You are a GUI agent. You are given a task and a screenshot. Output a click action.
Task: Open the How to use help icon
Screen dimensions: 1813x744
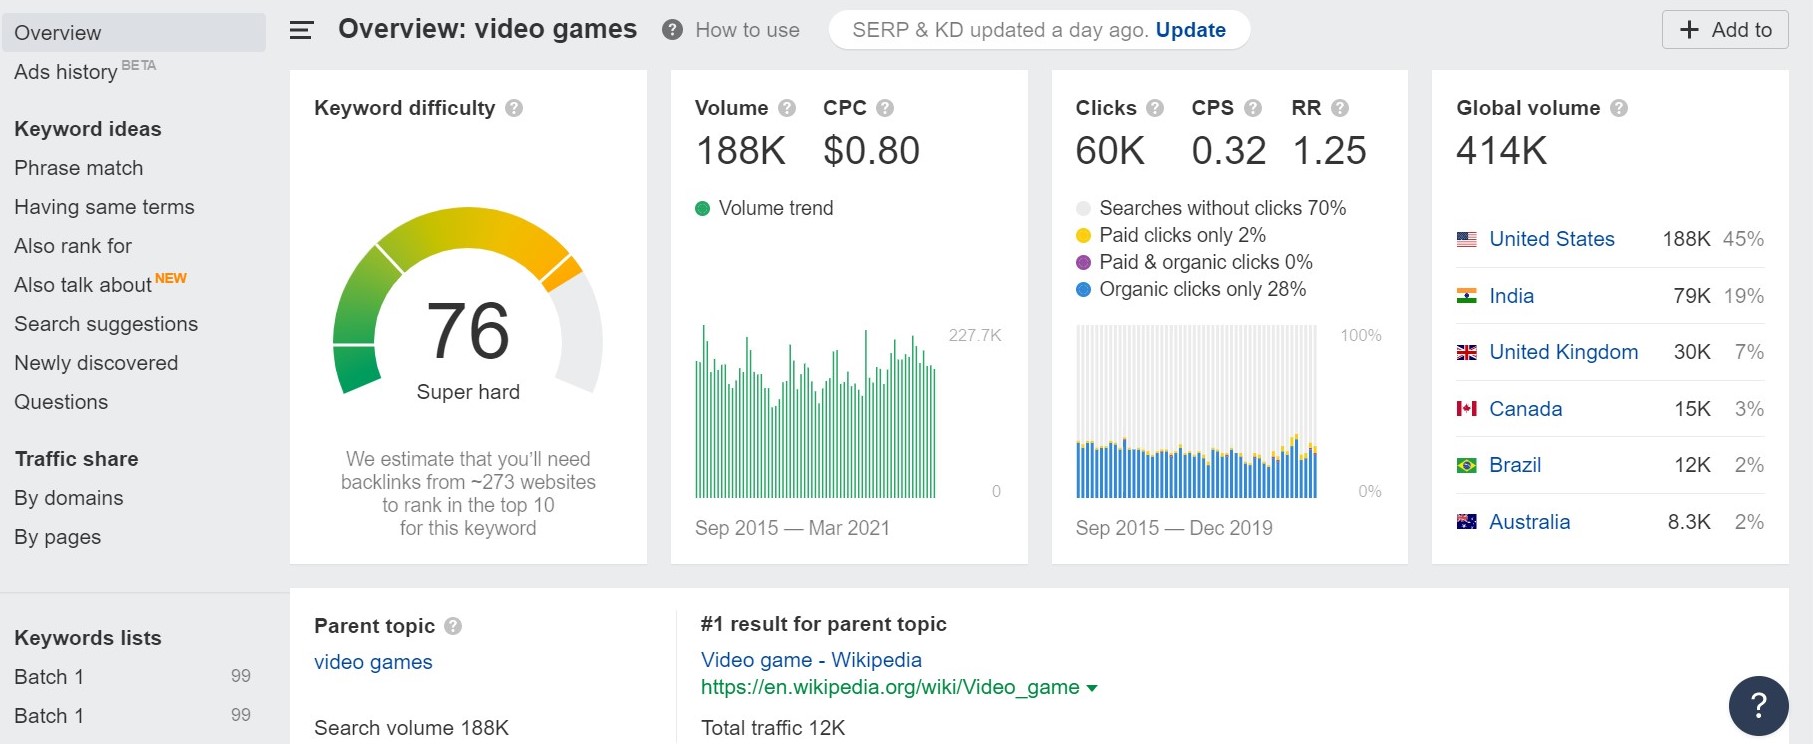pos(673,30)
